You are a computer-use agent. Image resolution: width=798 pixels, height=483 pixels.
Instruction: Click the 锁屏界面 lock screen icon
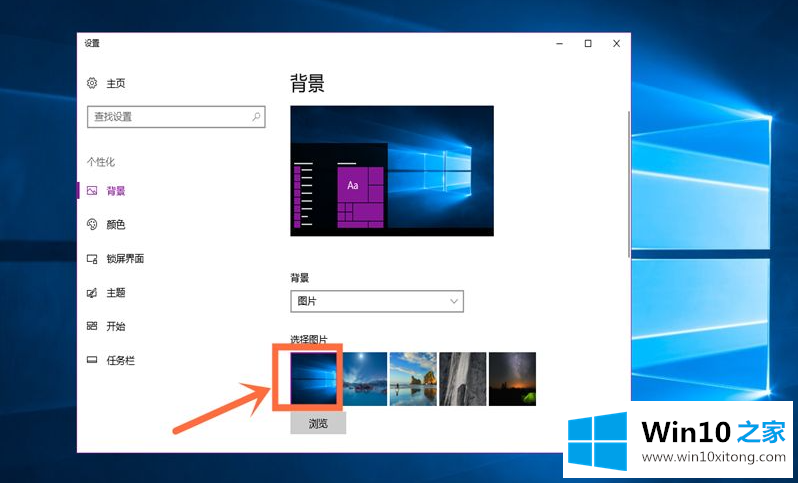[92, 259]
